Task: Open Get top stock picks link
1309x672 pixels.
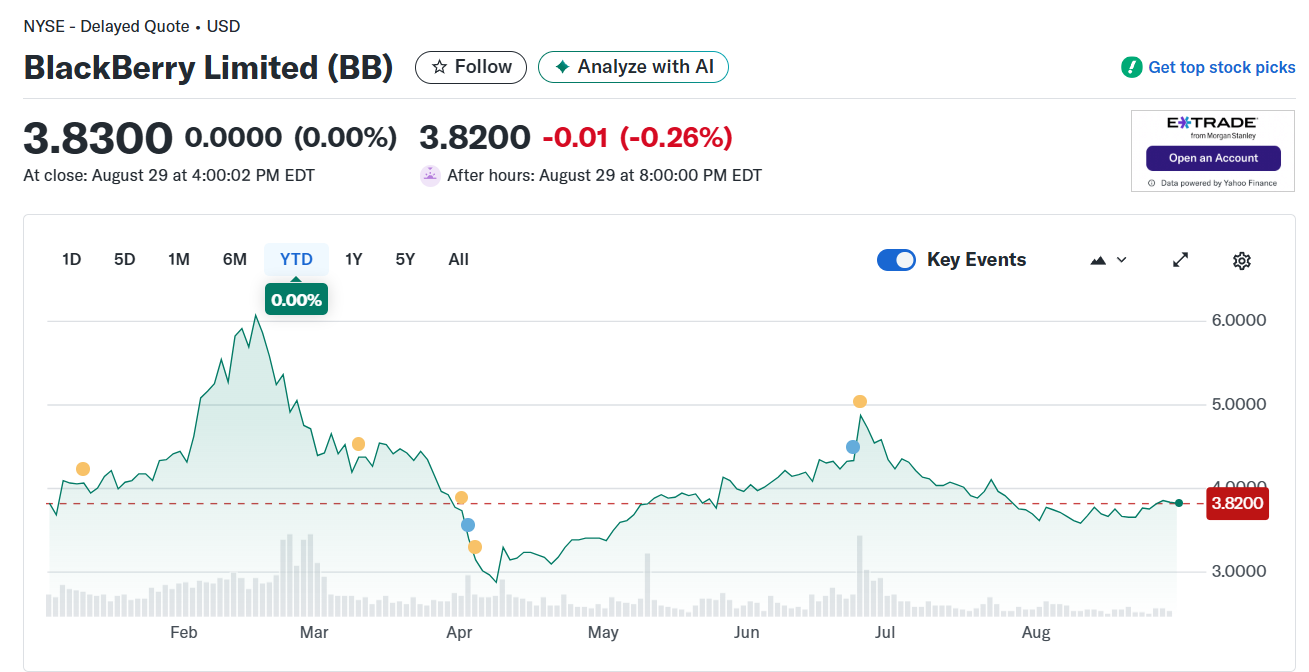Action: click(1221, 67)
